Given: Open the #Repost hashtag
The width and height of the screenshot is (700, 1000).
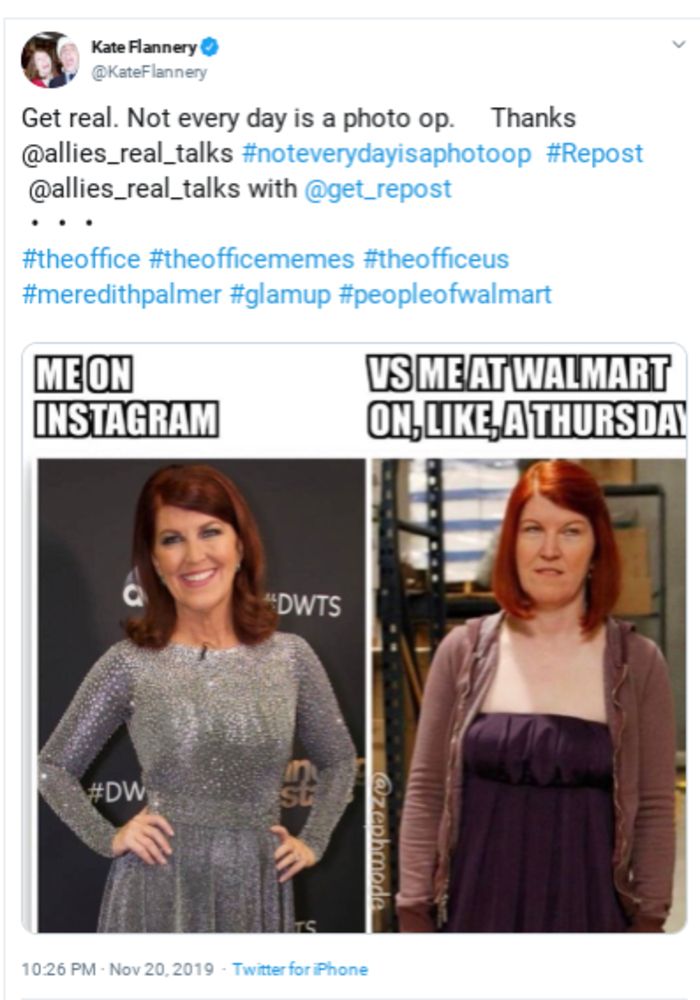Looking at the screenshot, I should click(595, 154).
